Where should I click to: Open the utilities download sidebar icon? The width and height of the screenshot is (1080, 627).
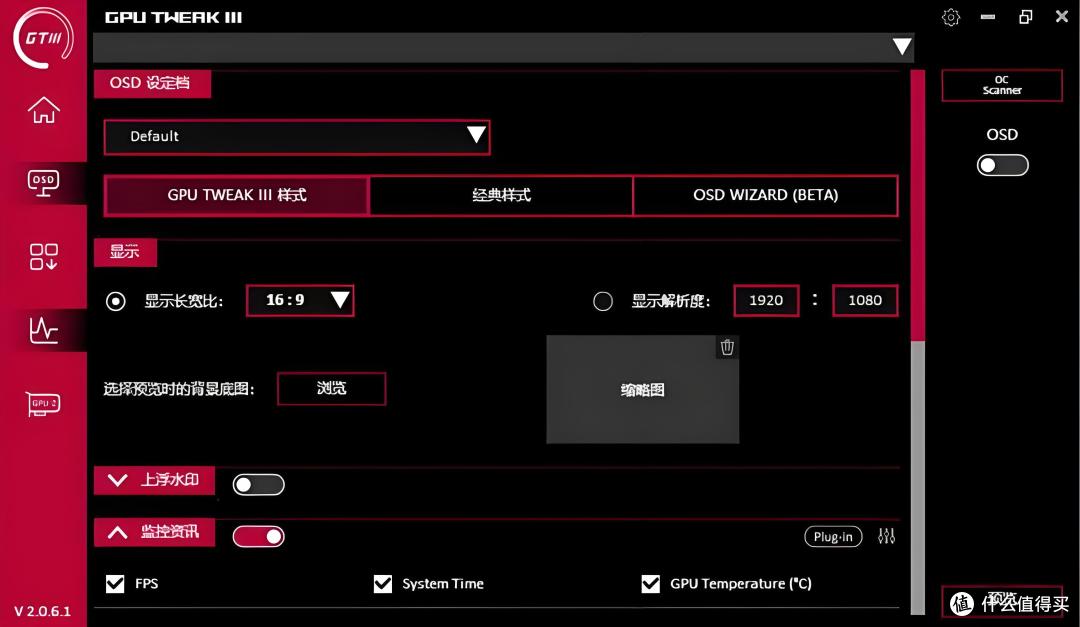(x=43, y=256)
